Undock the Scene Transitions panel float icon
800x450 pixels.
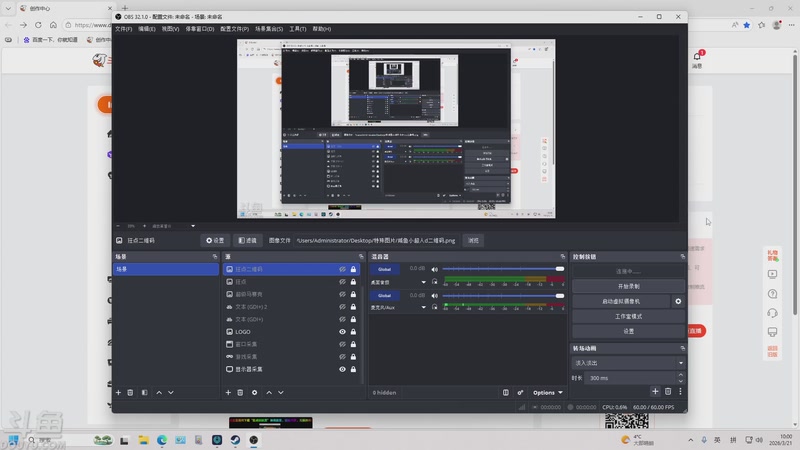coord(682,348)
